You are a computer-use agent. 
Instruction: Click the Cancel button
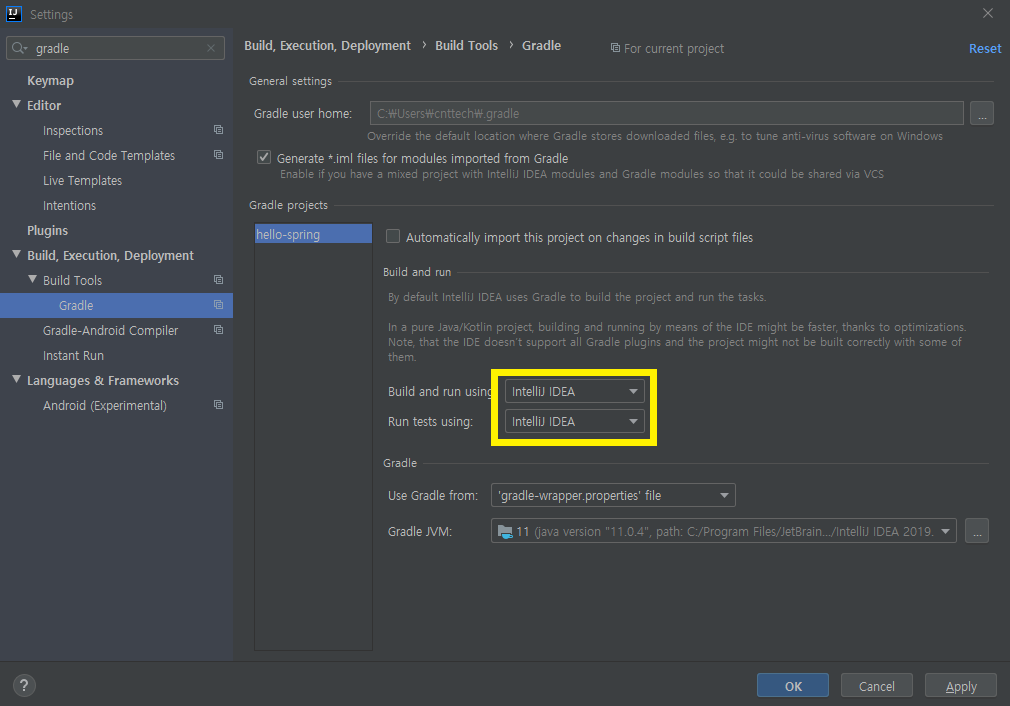pos(877,686)
